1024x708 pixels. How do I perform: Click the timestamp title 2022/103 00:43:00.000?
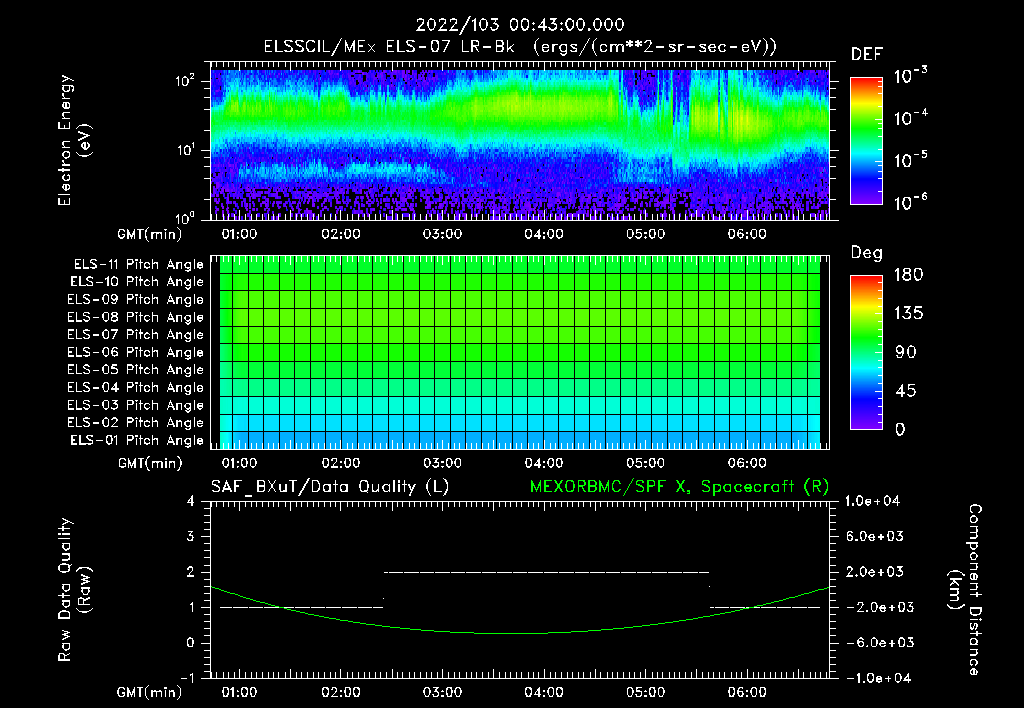click(x=520, y=25)
